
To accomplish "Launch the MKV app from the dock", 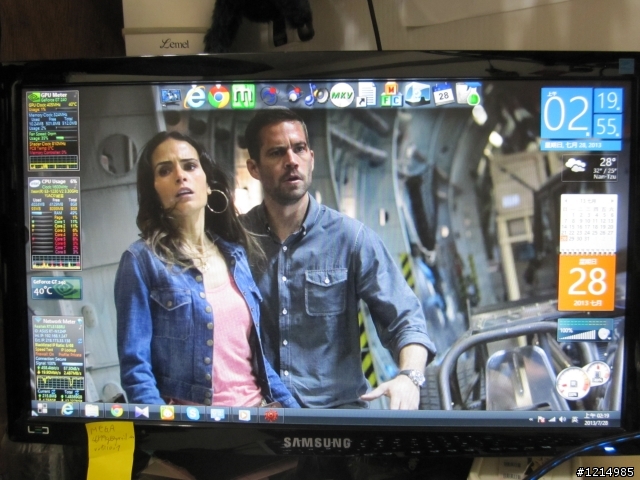I will [342, 95].
